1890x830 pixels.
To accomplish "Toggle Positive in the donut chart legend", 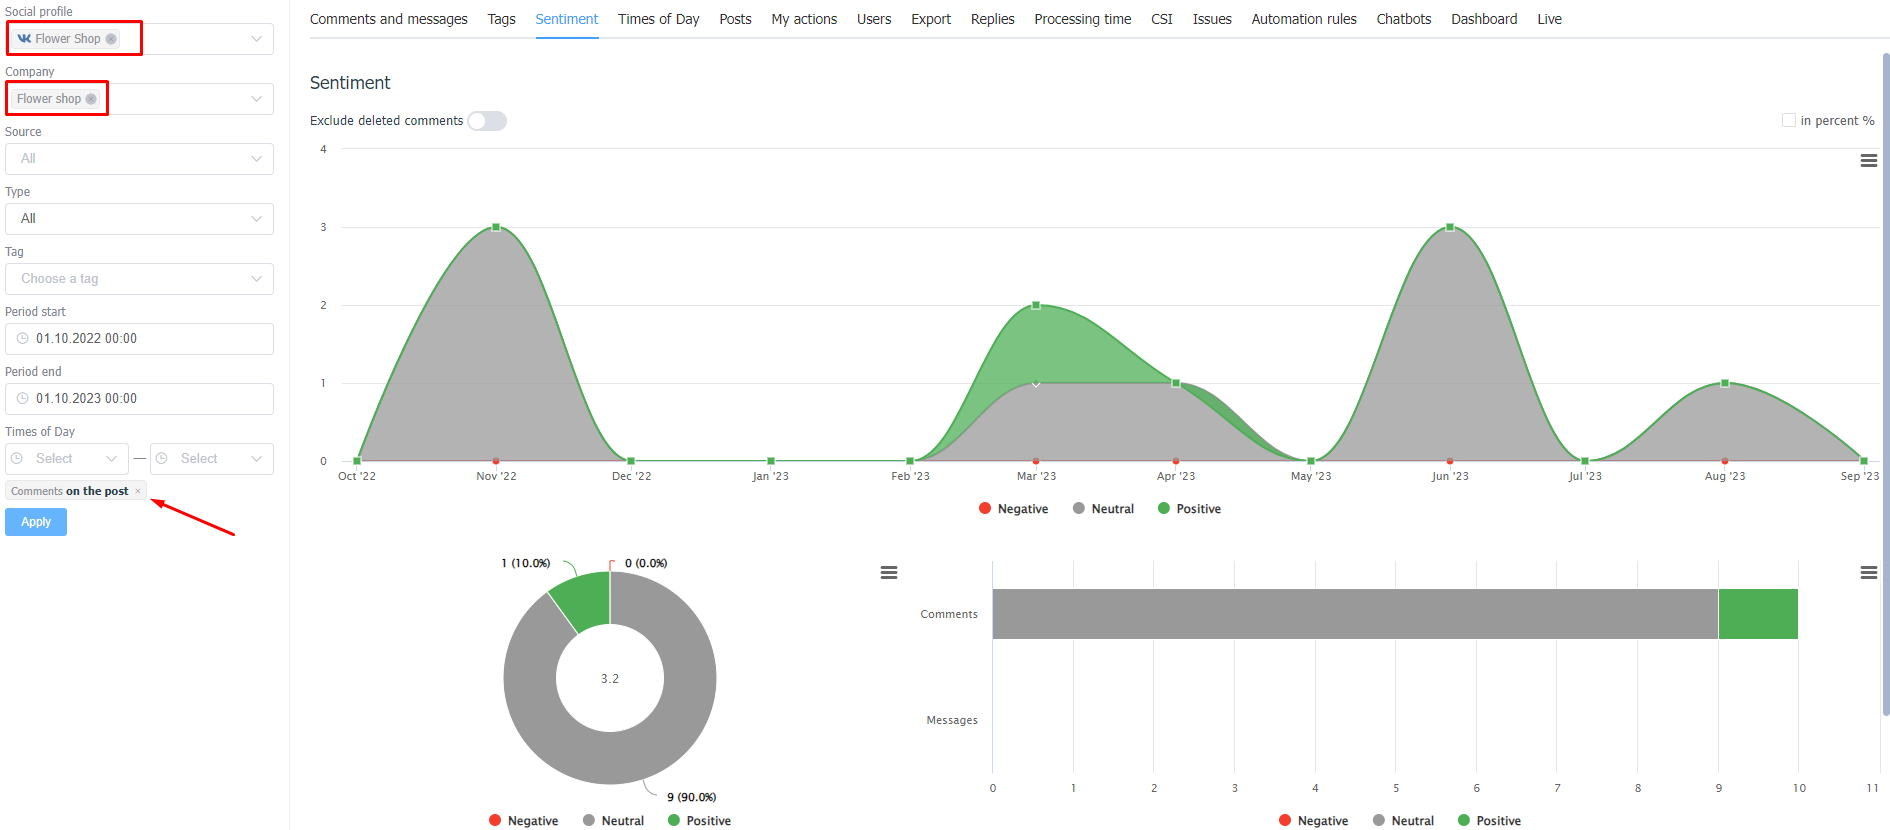I will pyautogui.click(x=699, y=820).
